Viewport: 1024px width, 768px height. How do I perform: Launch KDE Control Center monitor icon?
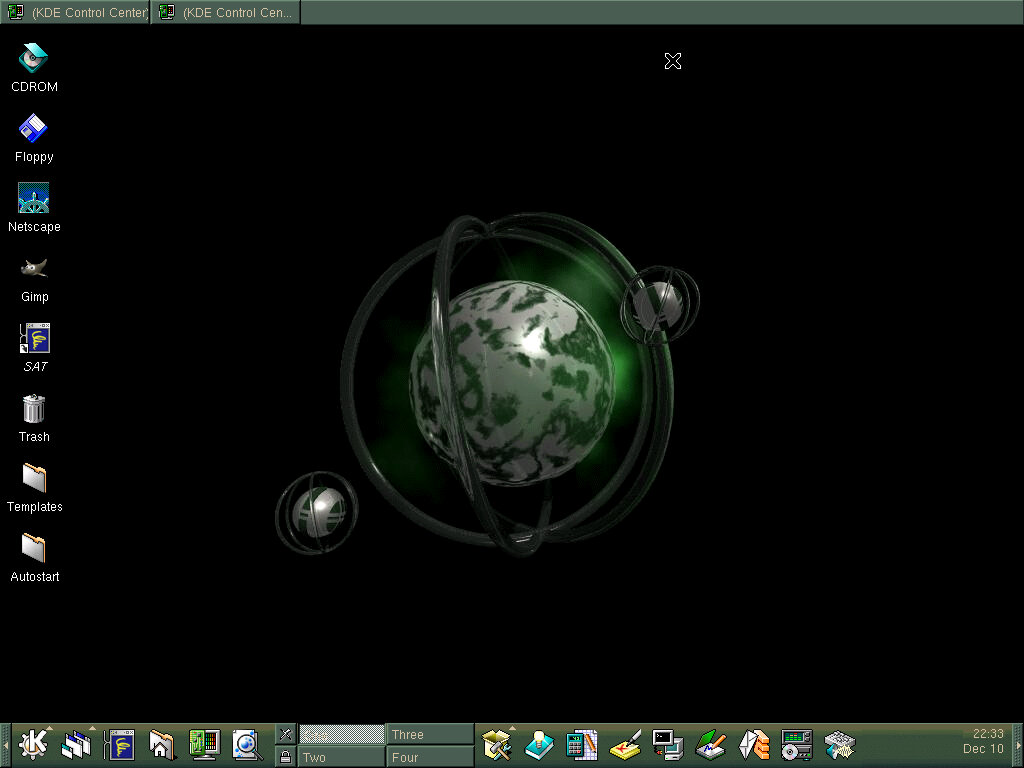[205, 745]
